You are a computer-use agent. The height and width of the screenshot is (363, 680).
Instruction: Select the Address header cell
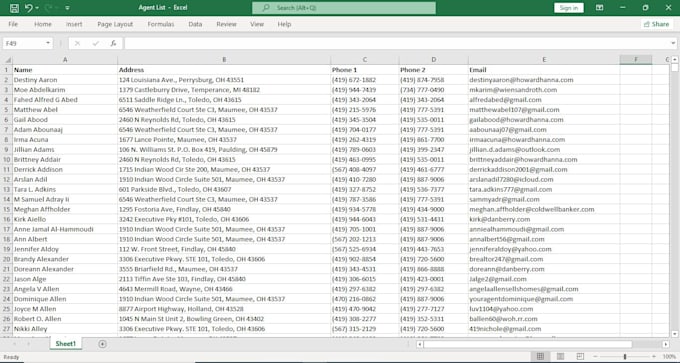(224, 70)
